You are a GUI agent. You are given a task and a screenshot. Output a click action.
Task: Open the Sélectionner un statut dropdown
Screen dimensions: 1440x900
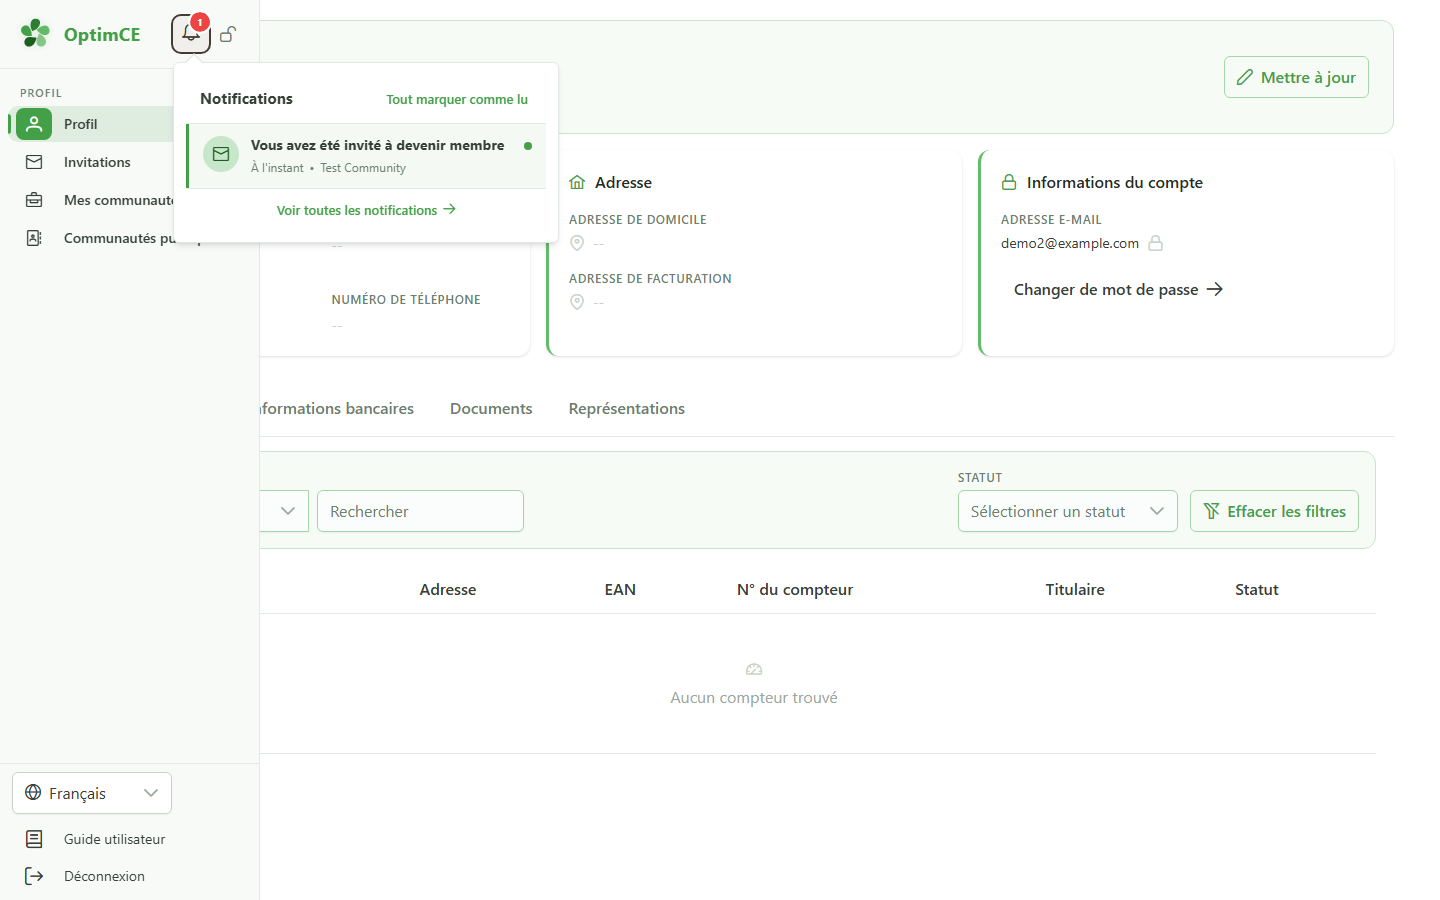coord(1068,511)
